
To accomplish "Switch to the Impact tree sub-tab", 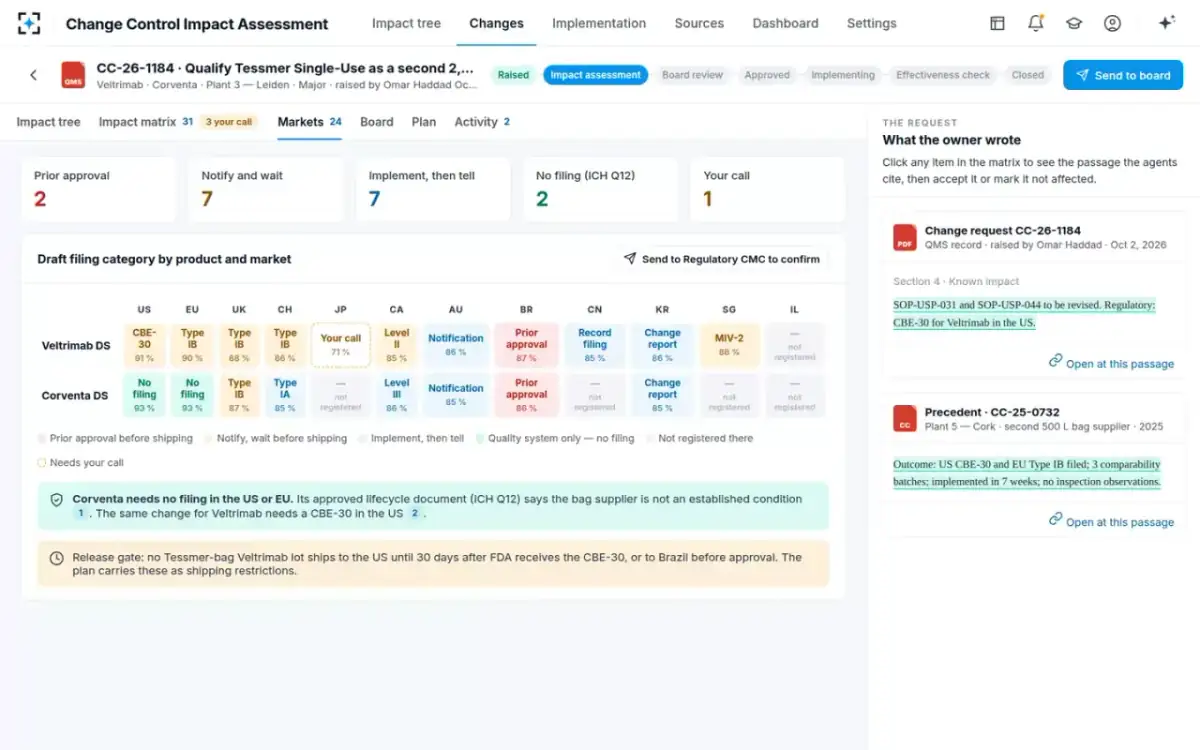I will pos(48,122).
